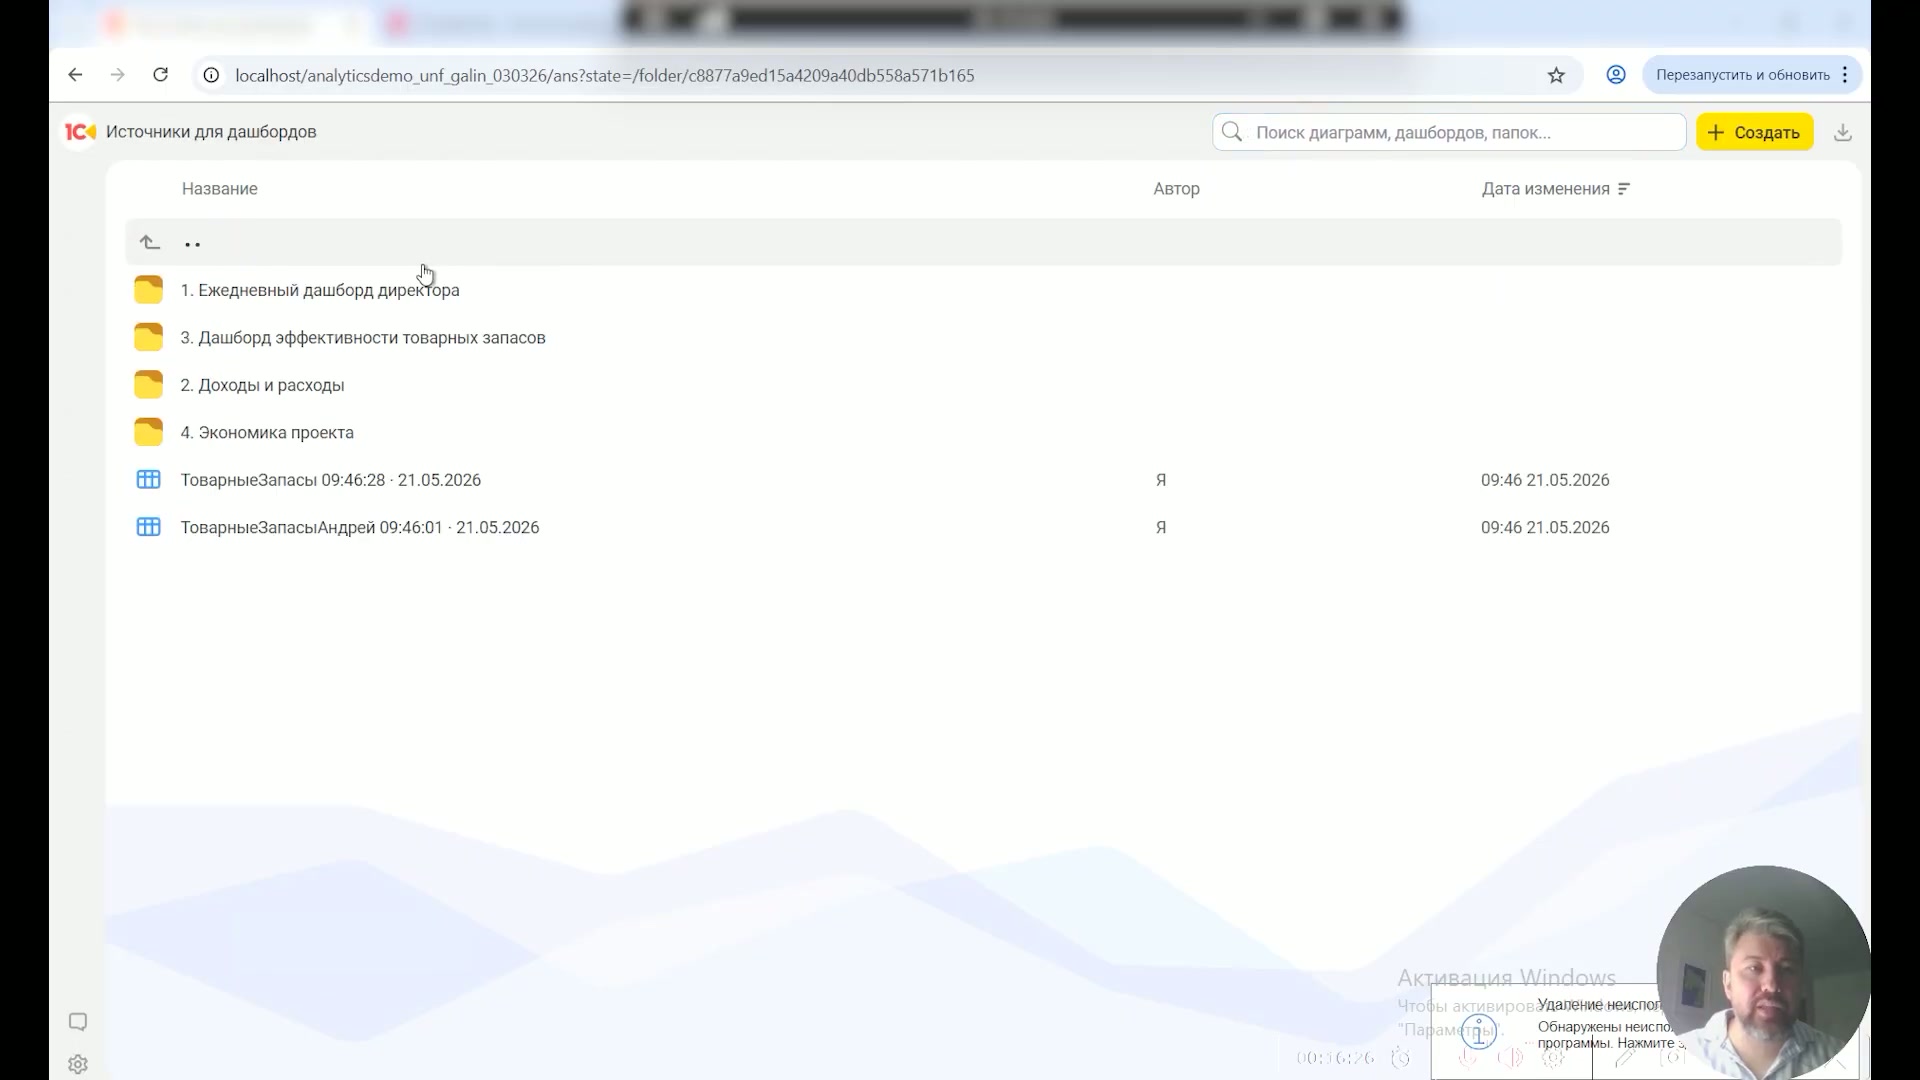This screenshot has width=1920, height=1080.
Task: Click the '..' parent folder row
Action: [983, 243]
